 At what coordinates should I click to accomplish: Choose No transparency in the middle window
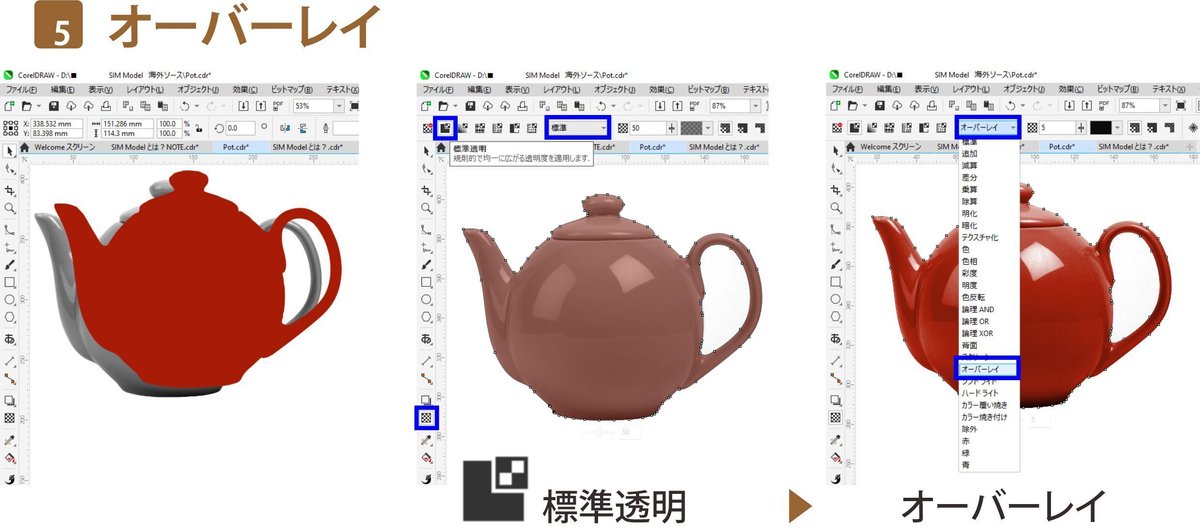point(427,128)
